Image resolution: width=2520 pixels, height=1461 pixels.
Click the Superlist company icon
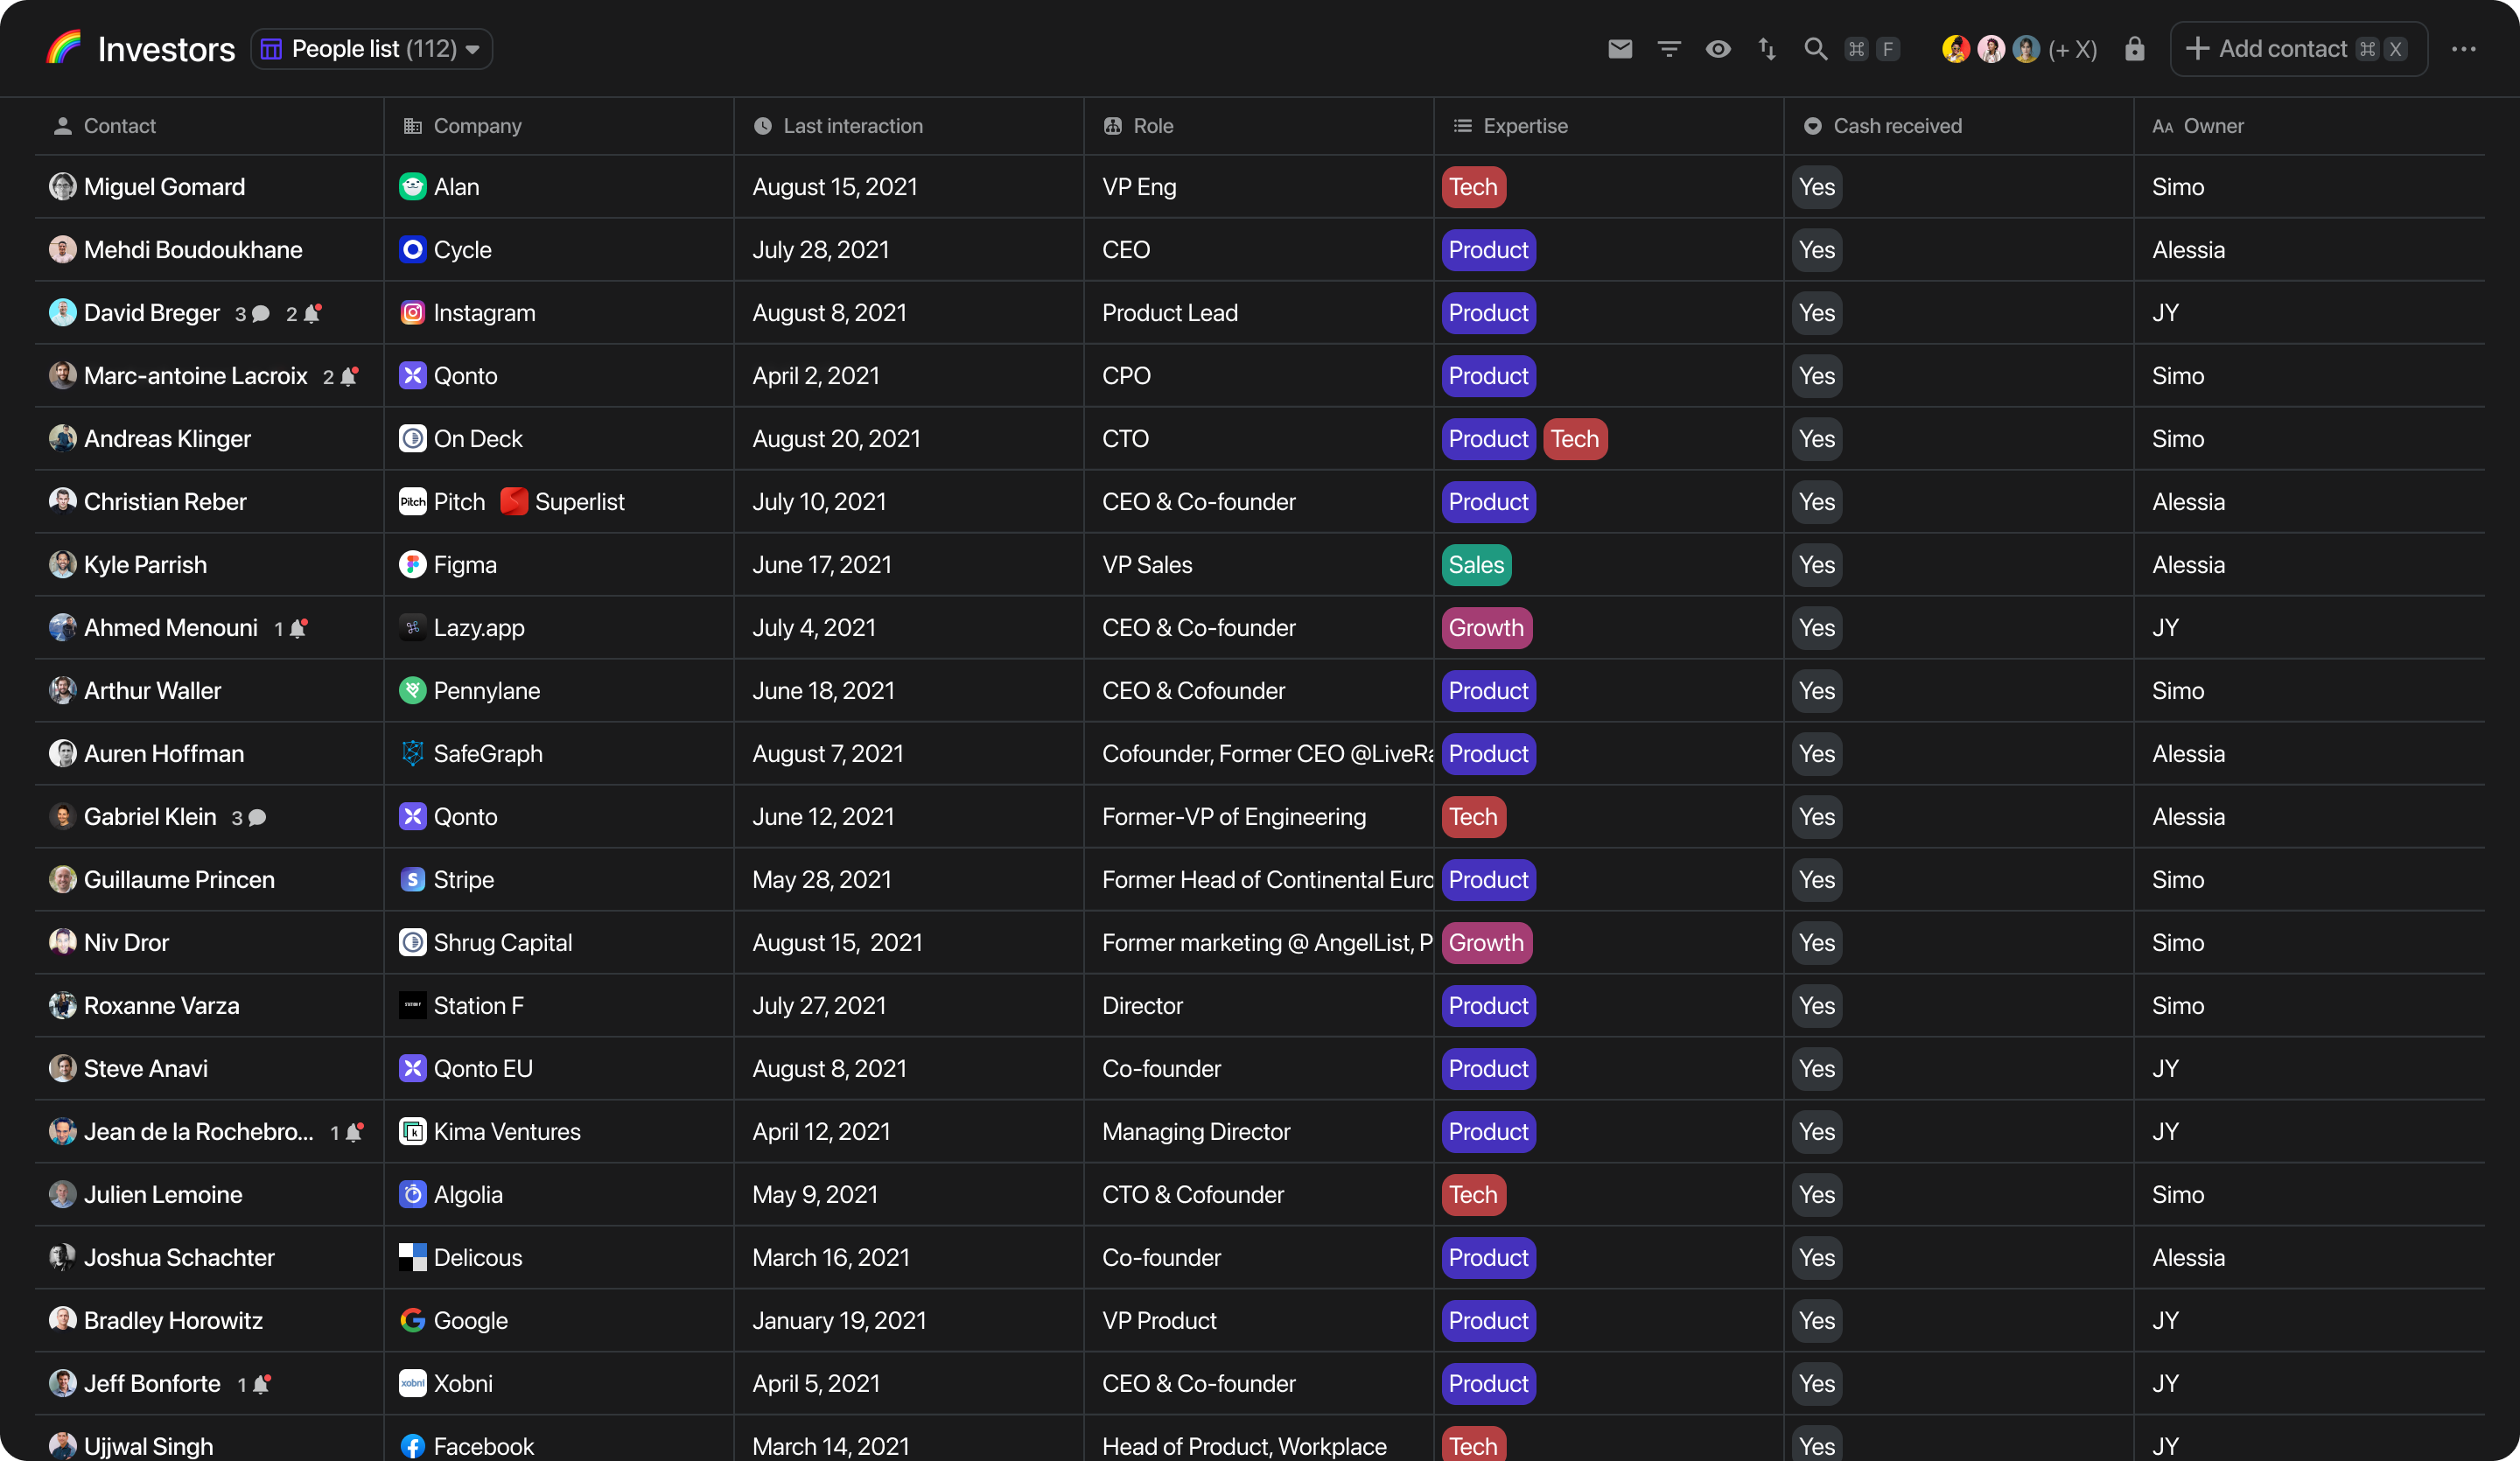(x=514, y=502)
